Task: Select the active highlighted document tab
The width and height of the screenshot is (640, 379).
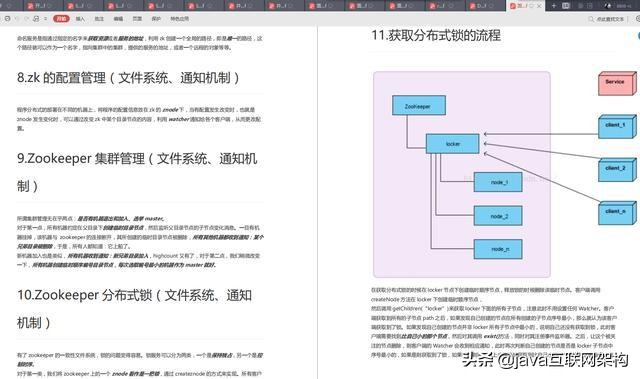Action: (525, 6)
